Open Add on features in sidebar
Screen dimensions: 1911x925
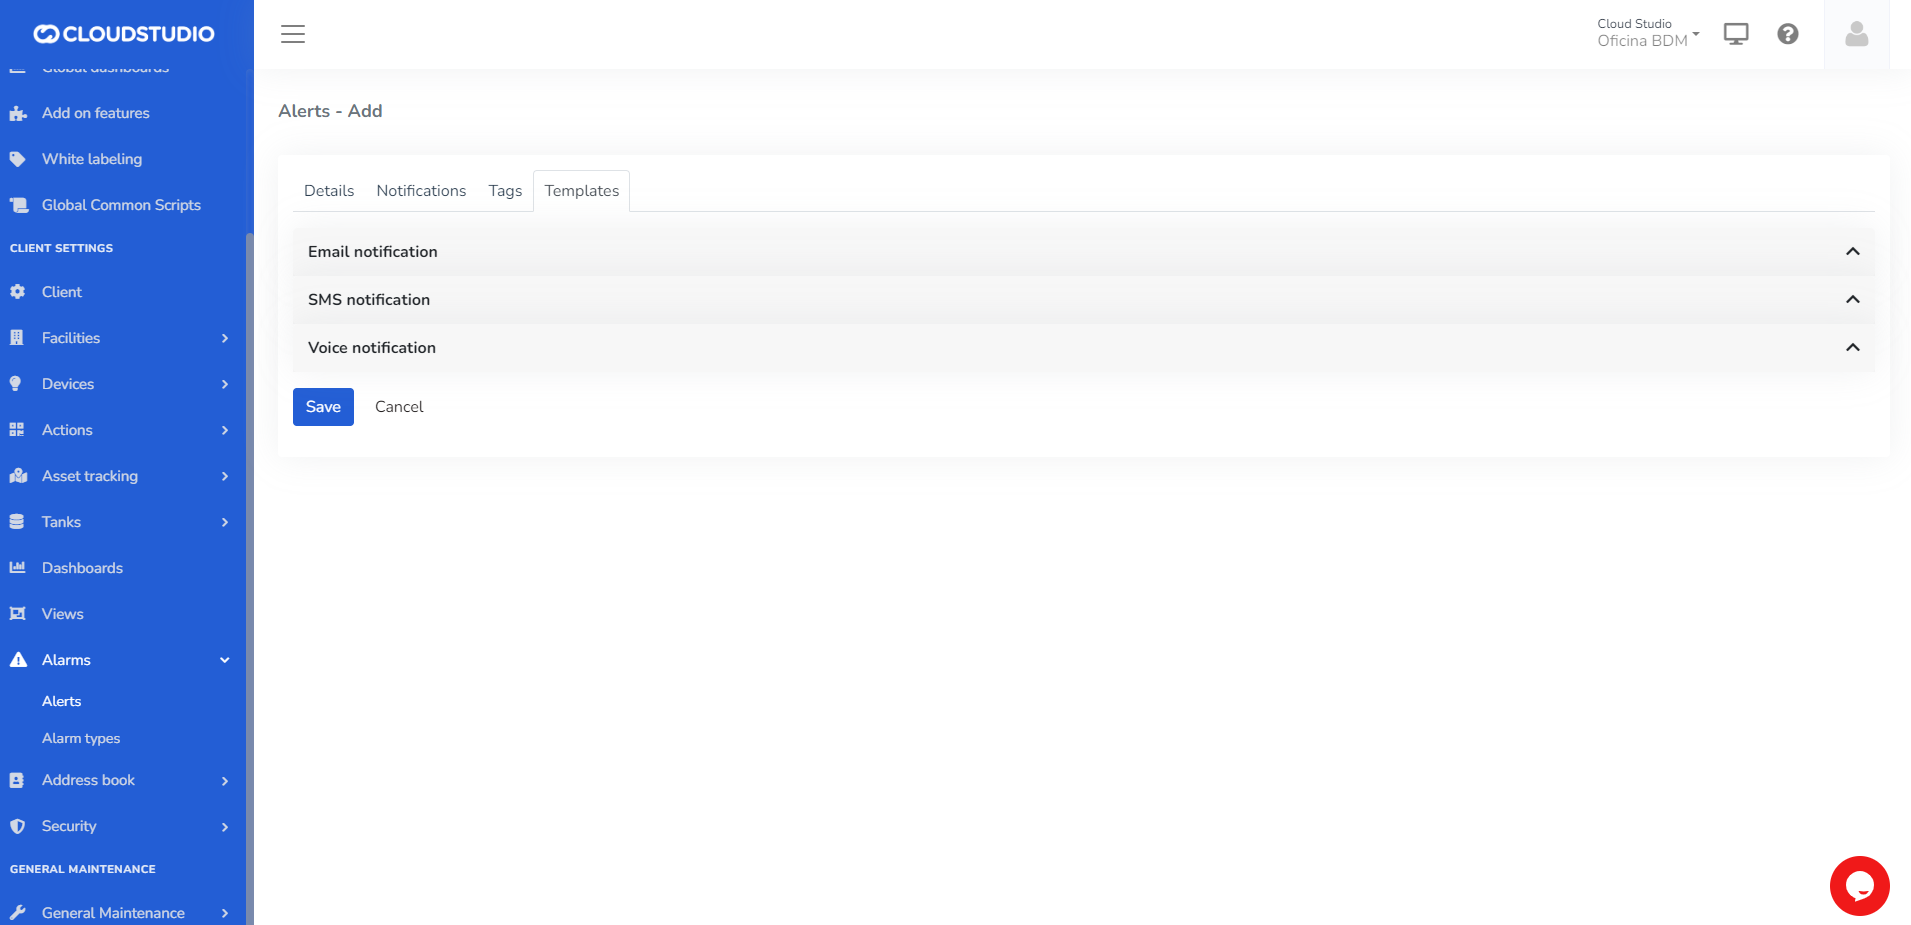pyautogui.click(x=95, y=113)
